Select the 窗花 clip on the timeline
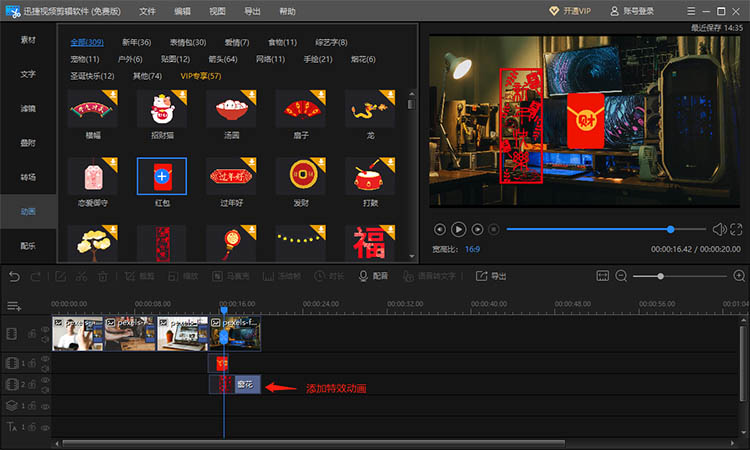This screenshot has height=450, width=750. pos(235,384)
